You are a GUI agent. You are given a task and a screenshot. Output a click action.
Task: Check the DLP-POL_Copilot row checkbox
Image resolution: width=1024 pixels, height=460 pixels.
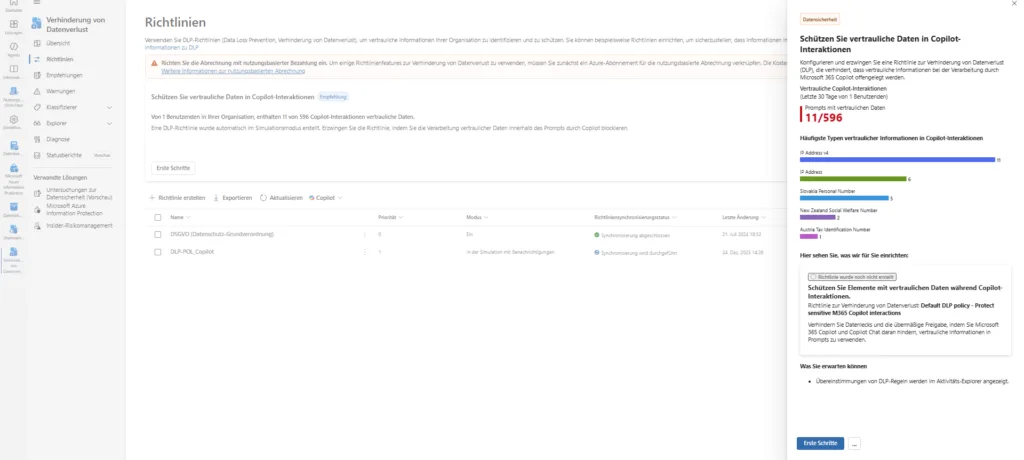pos(157,252)
